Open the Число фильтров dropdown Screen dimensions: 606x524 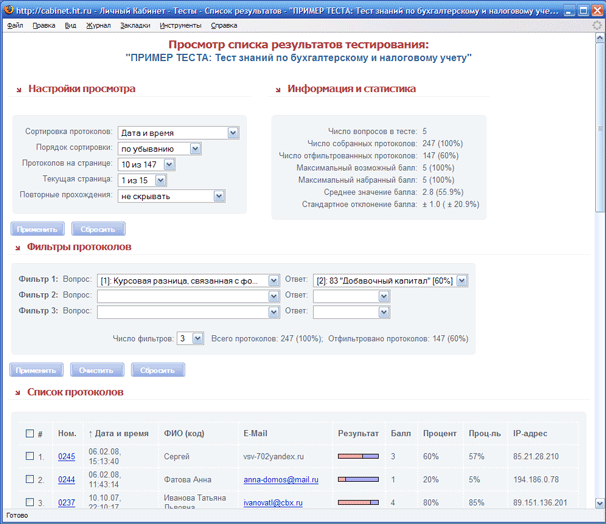[x=190, y=339]
